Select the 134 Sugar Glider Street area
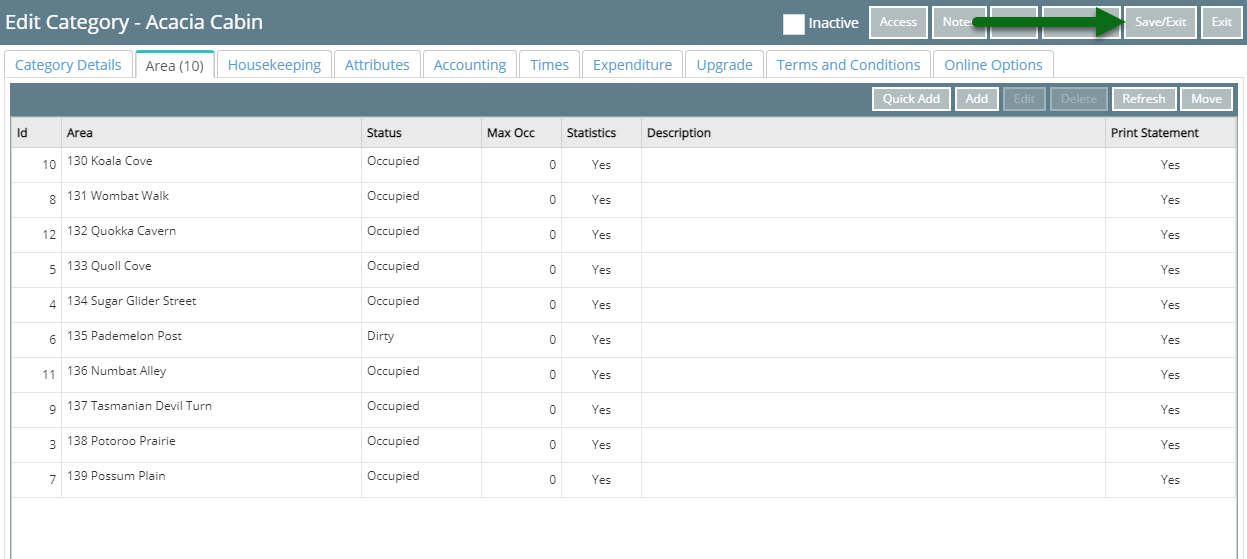This screenshot has width=1247, height=559. click(131, 301)
